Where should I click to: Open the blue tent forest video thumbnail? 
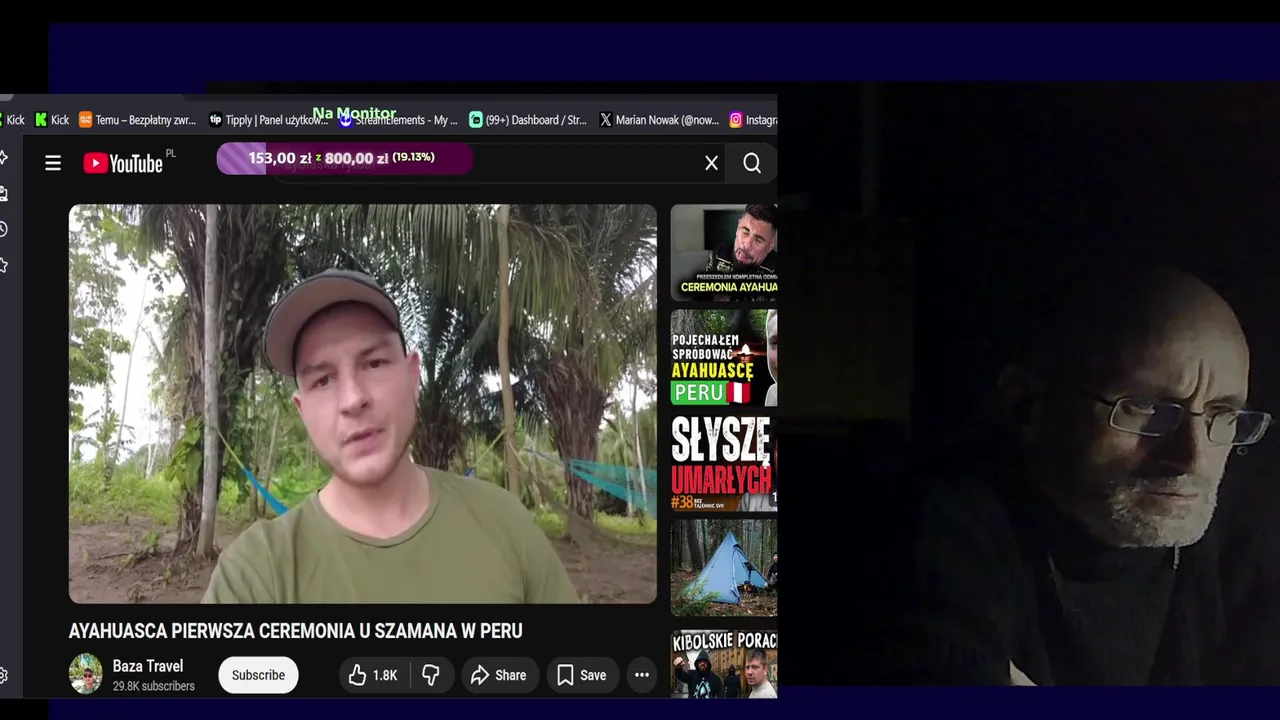click(x=724, y=567)
